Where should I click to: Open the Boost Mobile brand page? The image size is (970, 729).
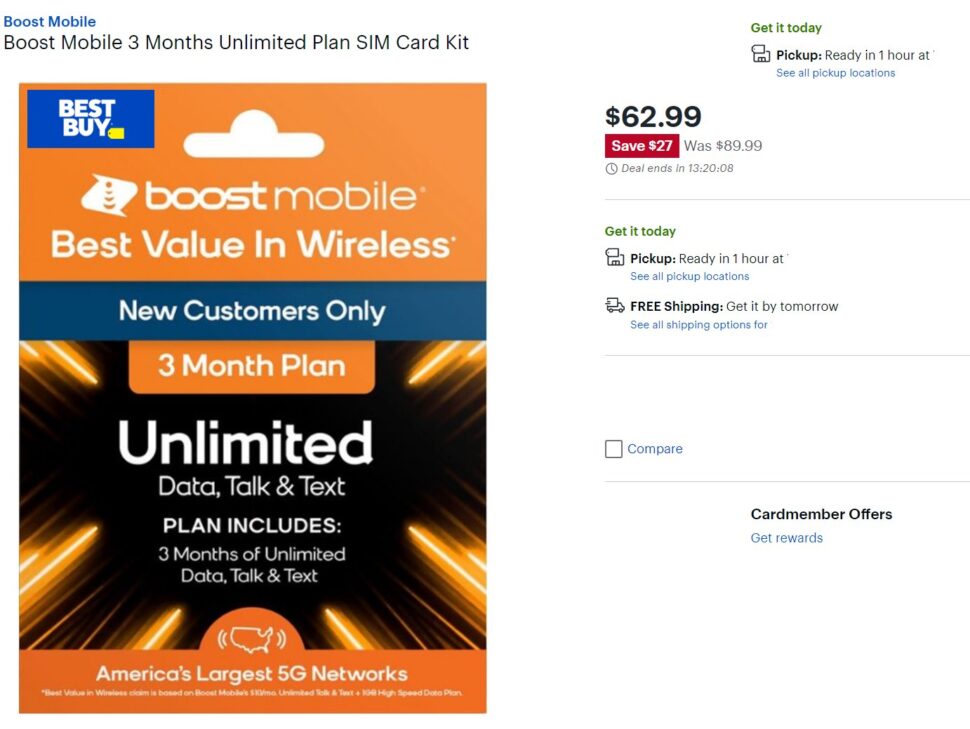coord(50,21)
